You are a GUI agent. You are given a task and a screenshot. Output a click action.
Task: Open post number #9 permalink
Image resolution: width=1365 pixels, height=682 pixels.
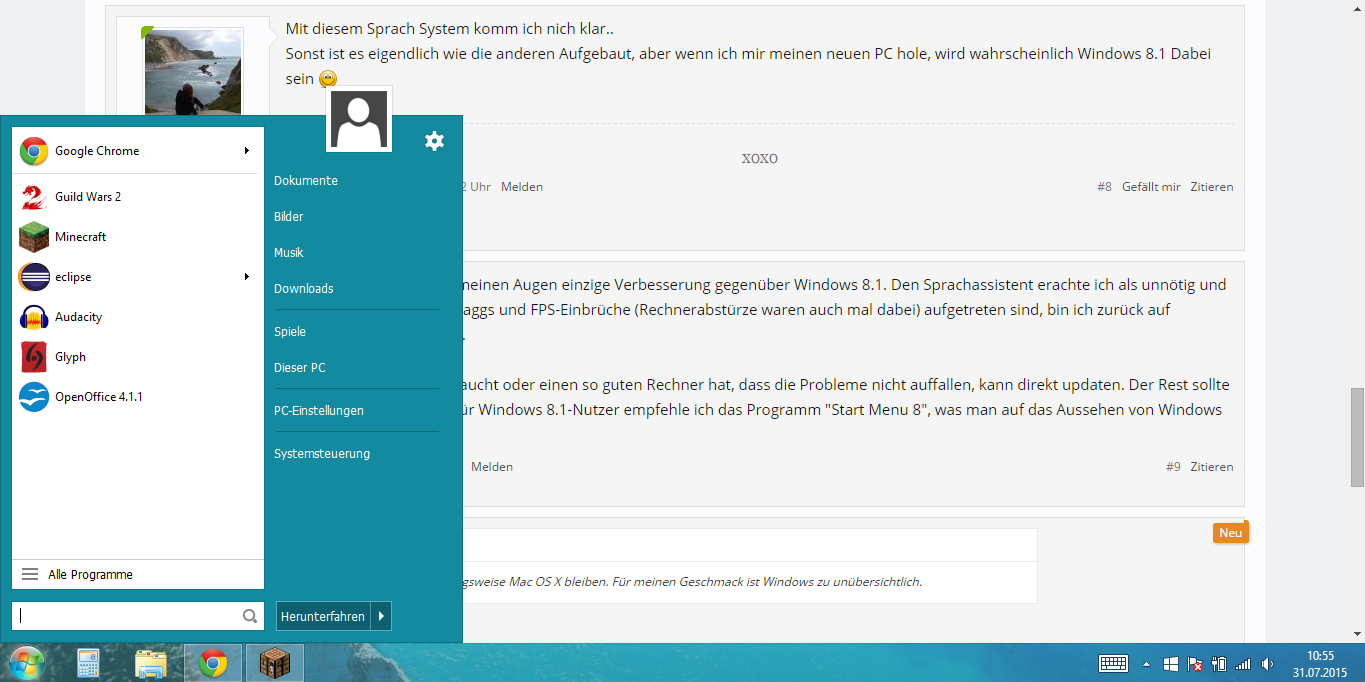(1173, 467)
